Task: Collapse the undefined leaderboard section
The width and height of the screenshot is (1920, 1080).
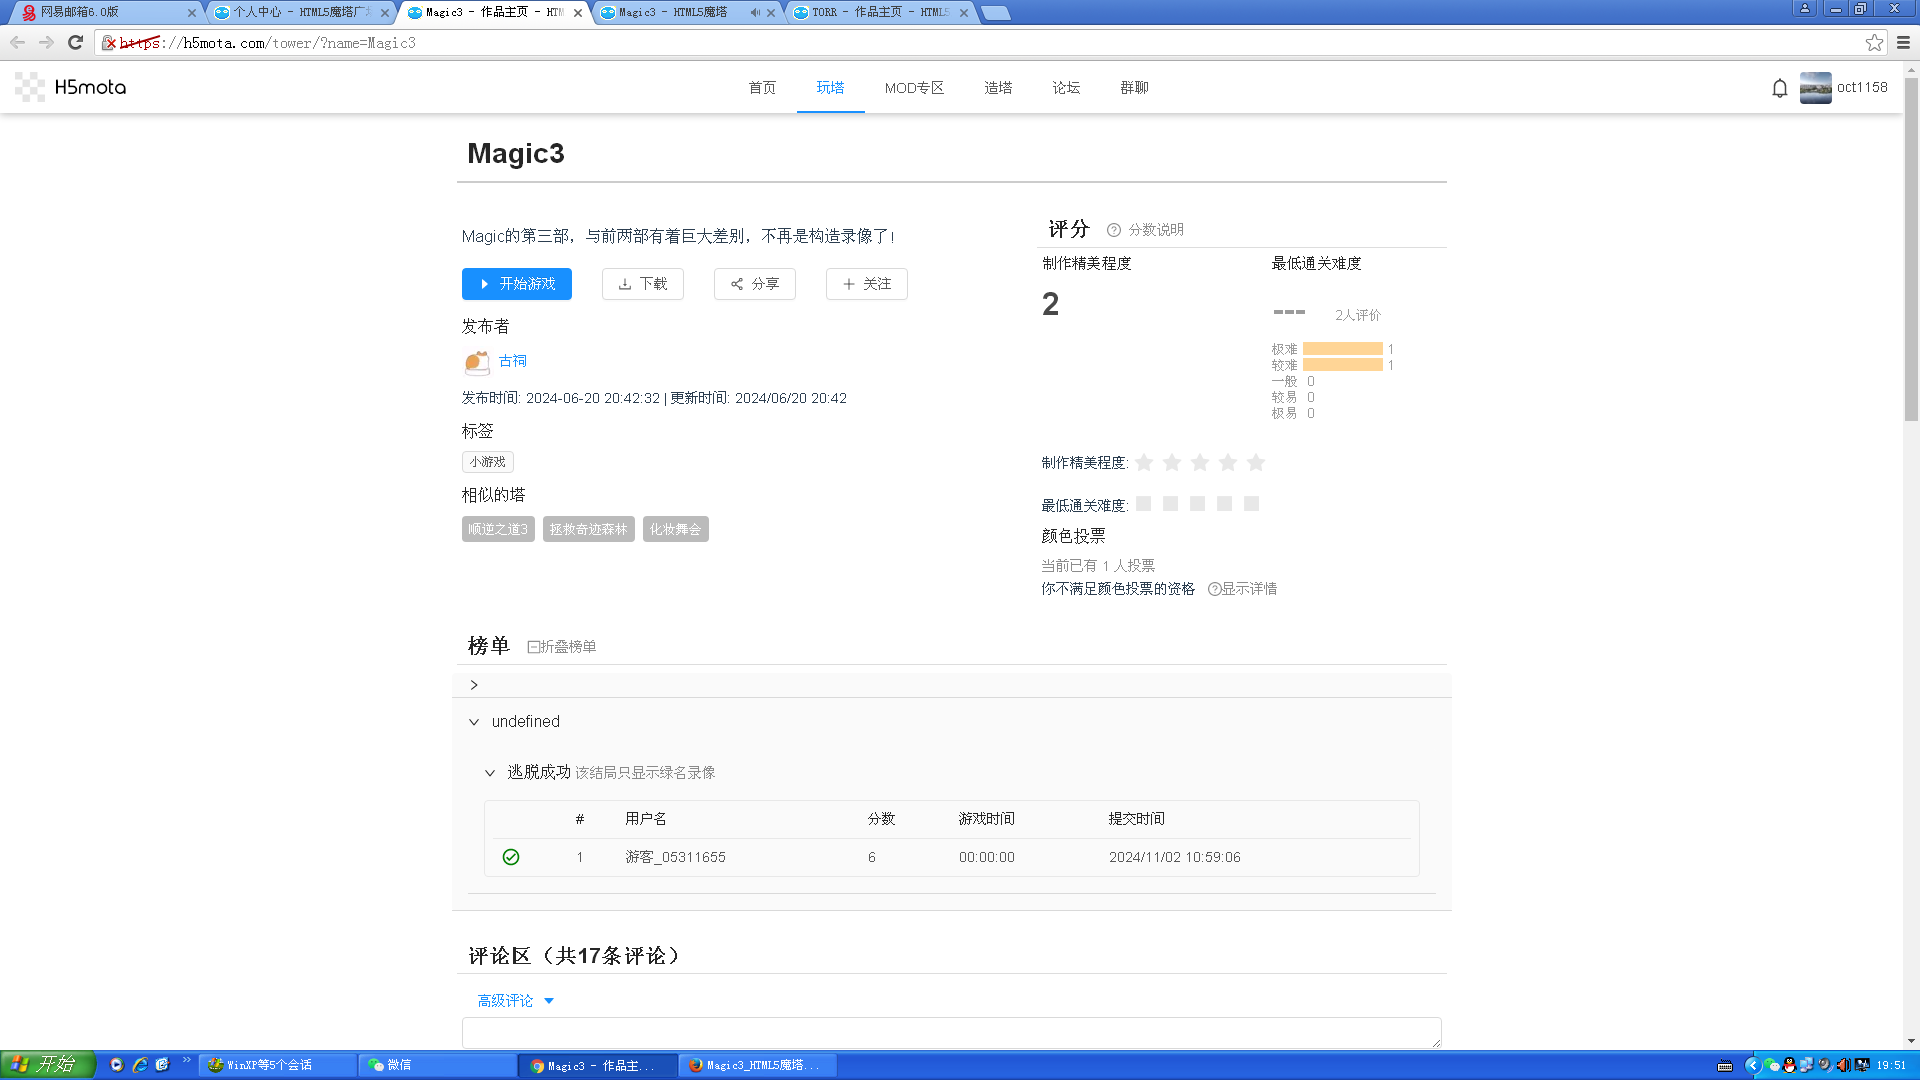Action: point(474,722)
